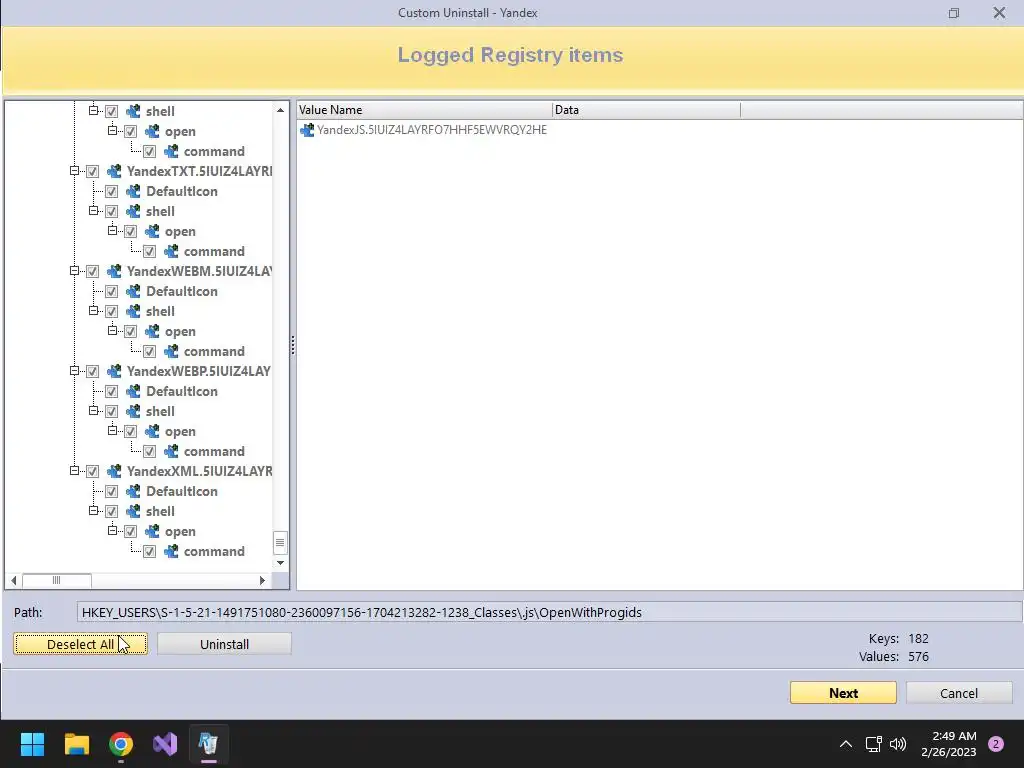This screenshot has height=768, width=1024.
Task: Uncheck the command checkbox under YandexXML
Action: coord(149,551)
